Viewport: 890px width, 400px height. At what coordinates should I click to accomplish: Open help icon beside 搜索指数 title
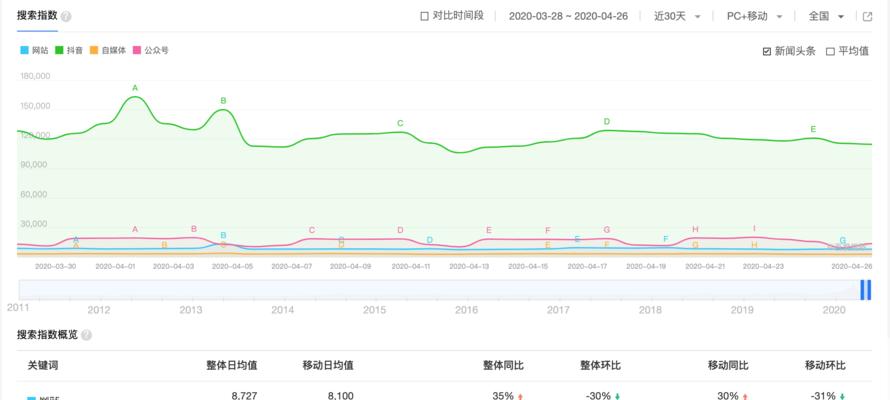66,17
